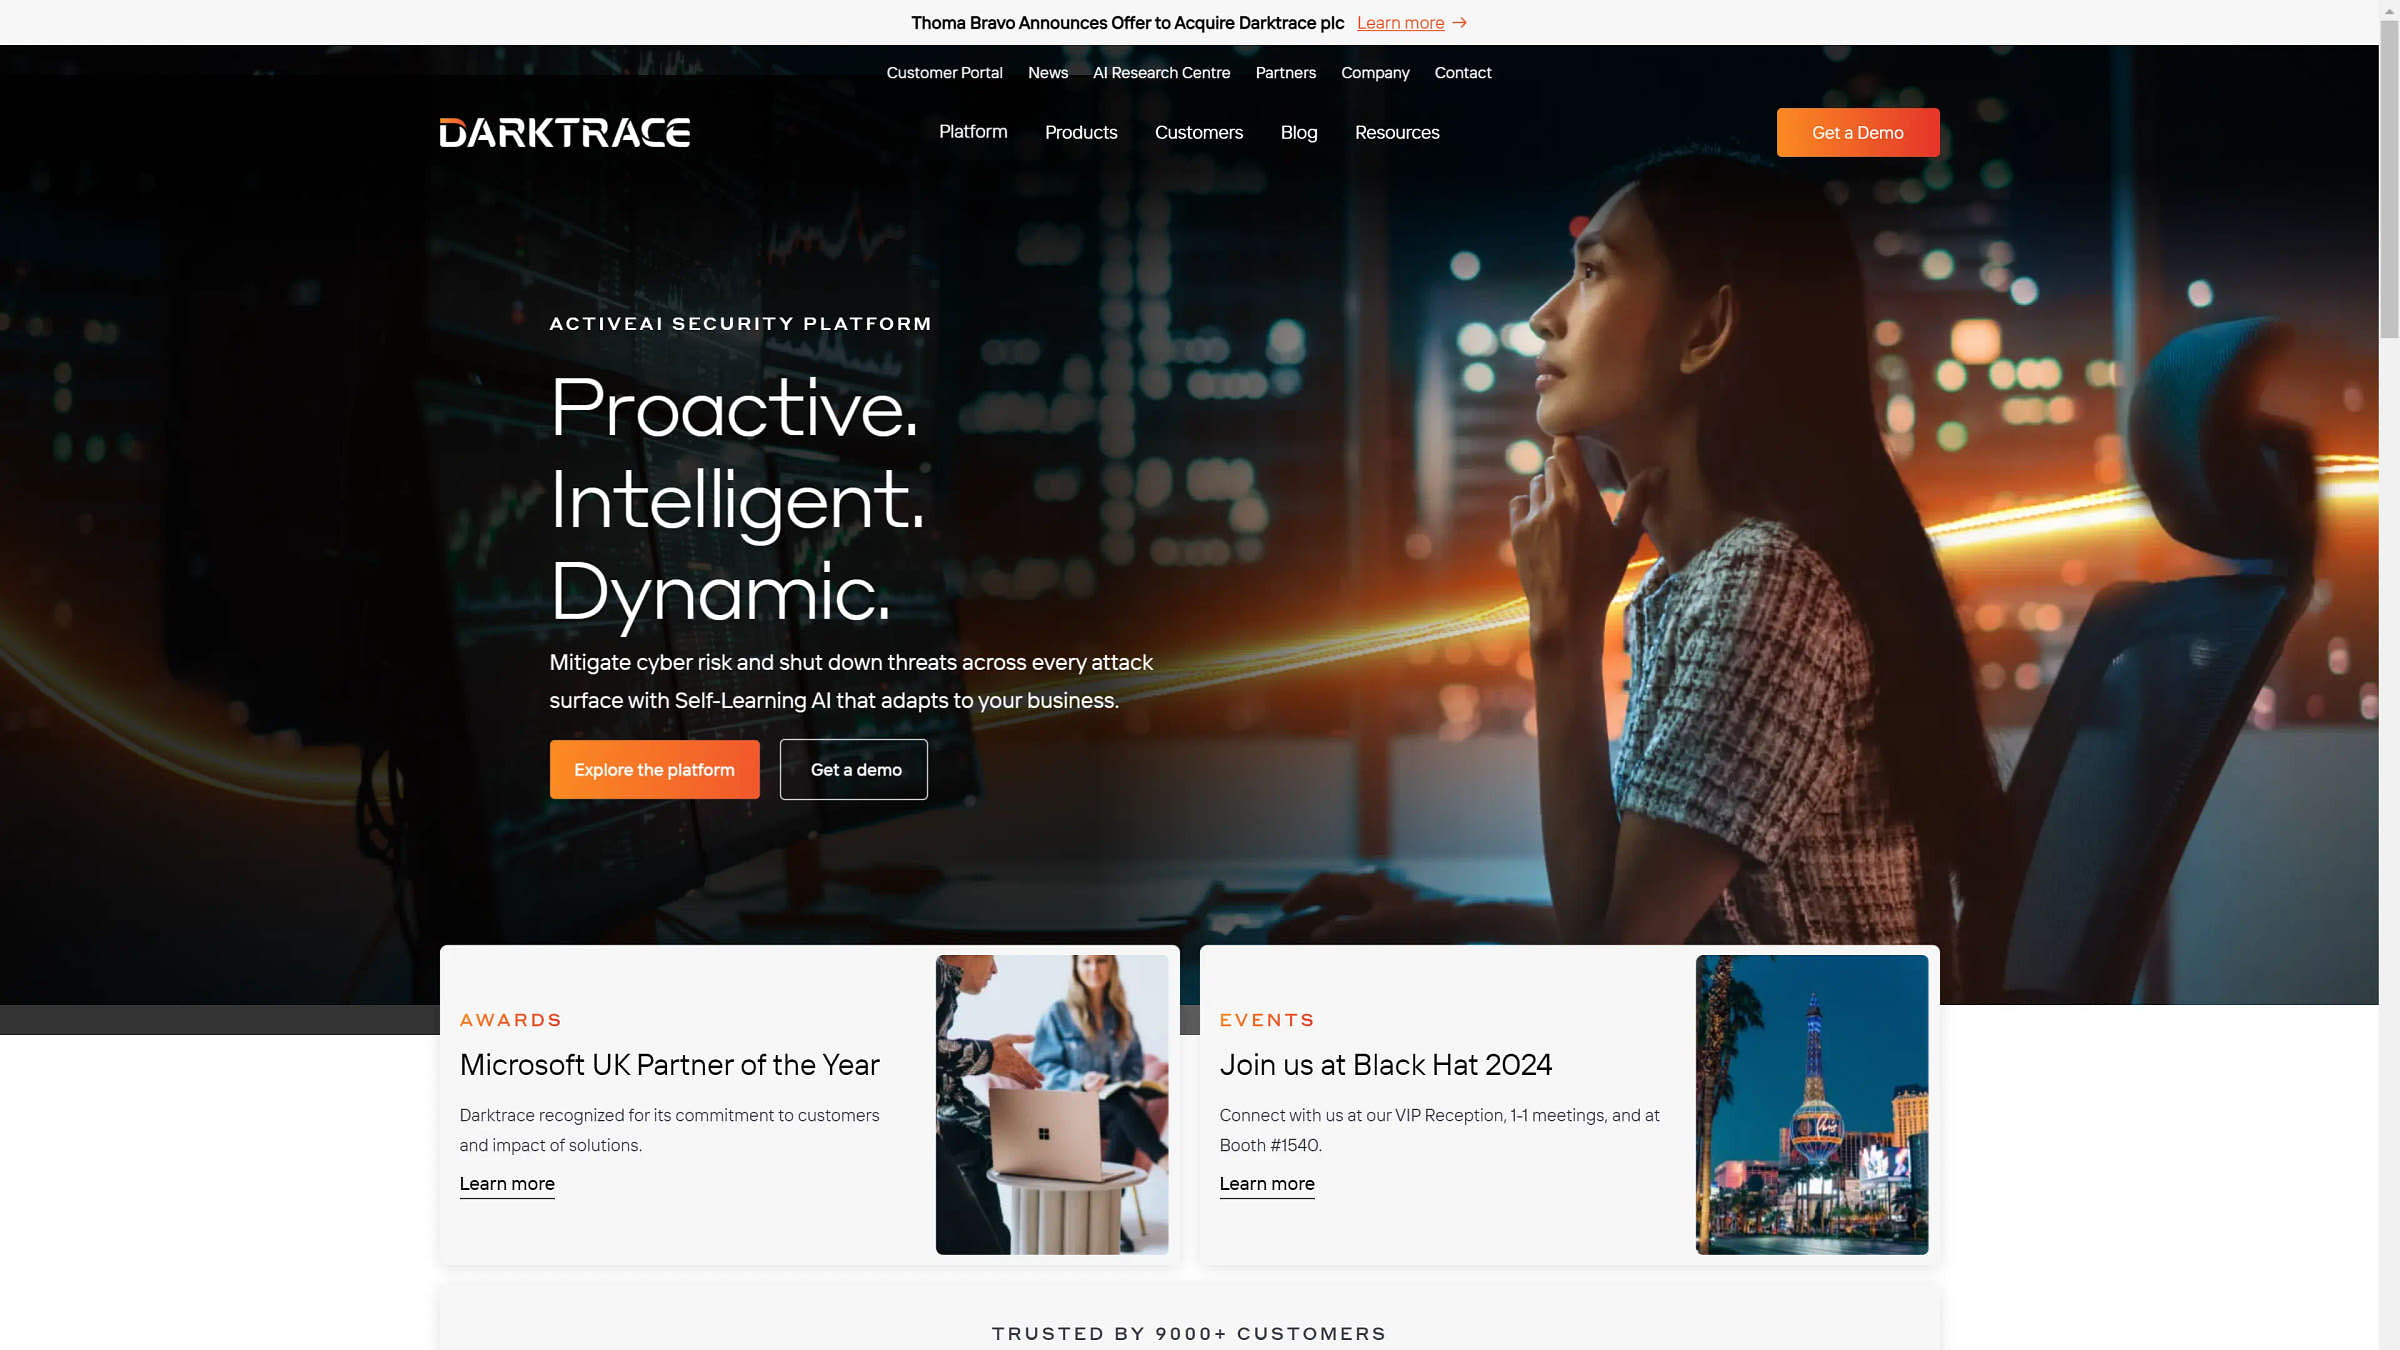Screen dimensions: 2400x1350
Task: Go to the Blog page
Action: coord(1299,133)
